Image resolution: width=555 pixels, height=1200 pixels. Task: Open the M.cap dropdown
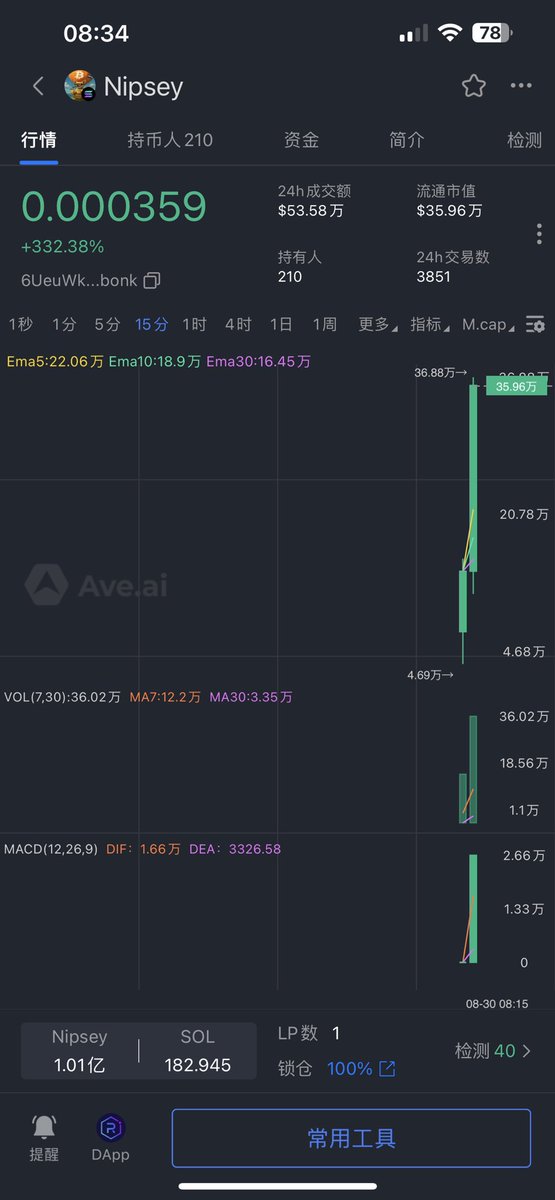tap(490, 324)
